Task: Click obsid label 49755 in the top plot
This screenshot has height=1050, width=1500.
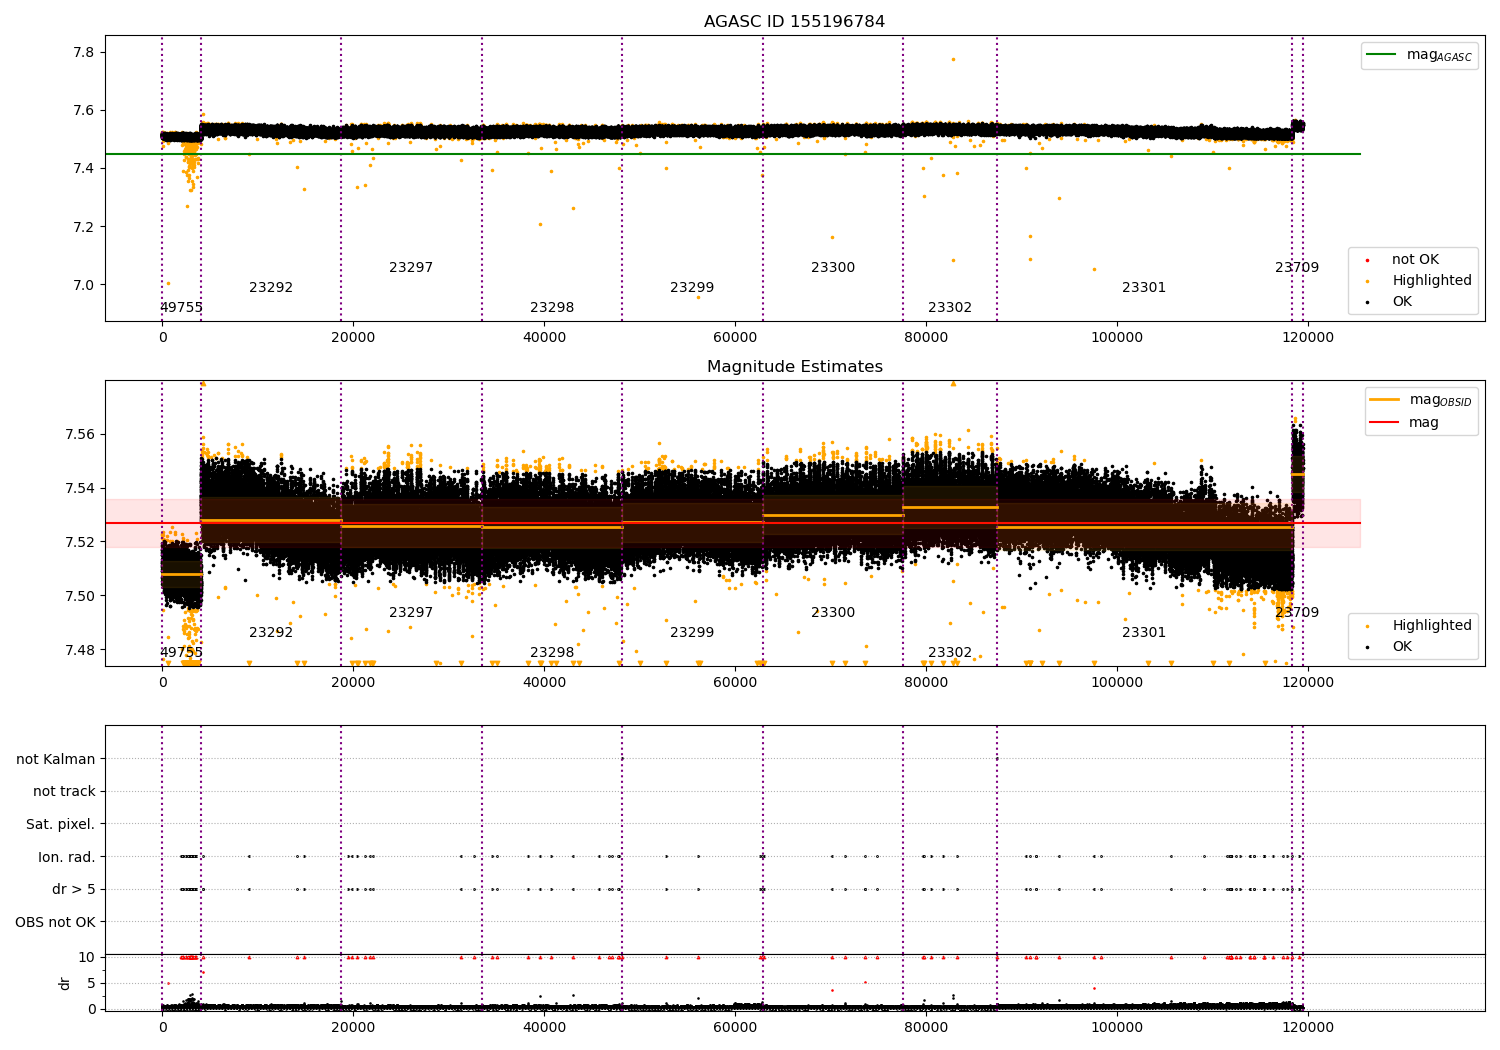Action: tap(181, 308)
